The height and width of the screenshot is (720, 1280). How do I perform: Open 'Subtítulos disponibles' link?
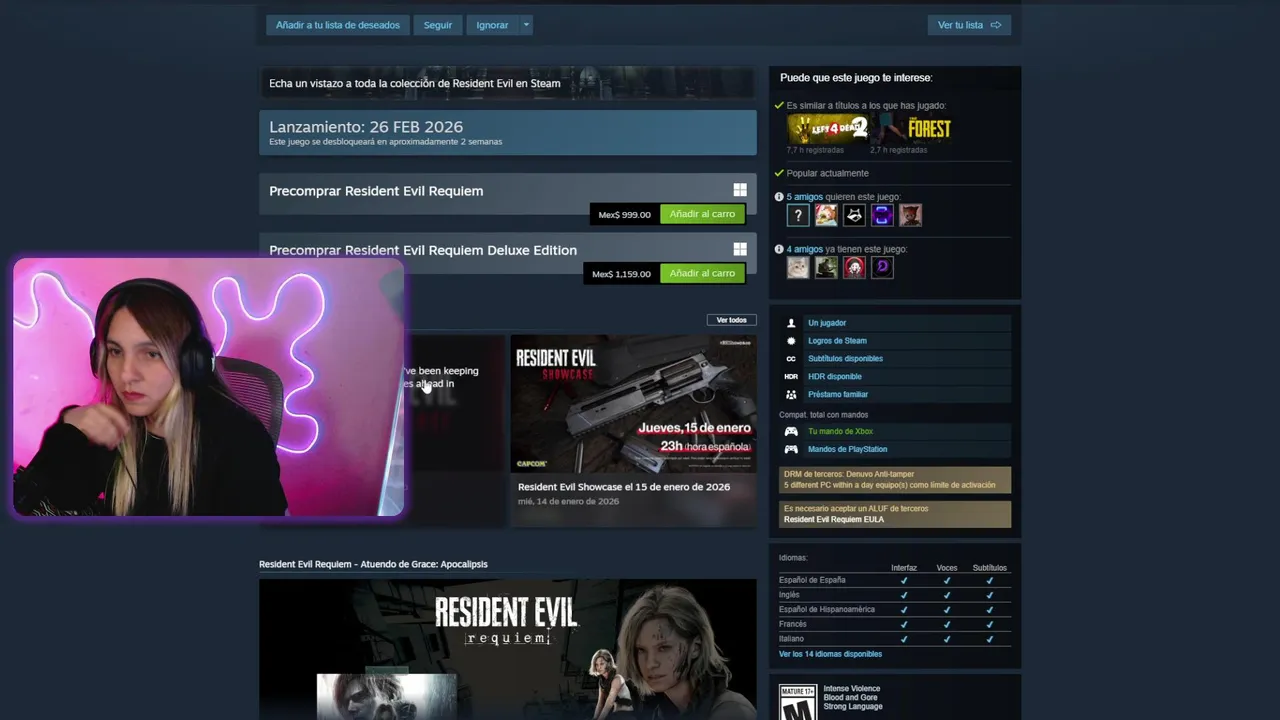coord(845,359)
